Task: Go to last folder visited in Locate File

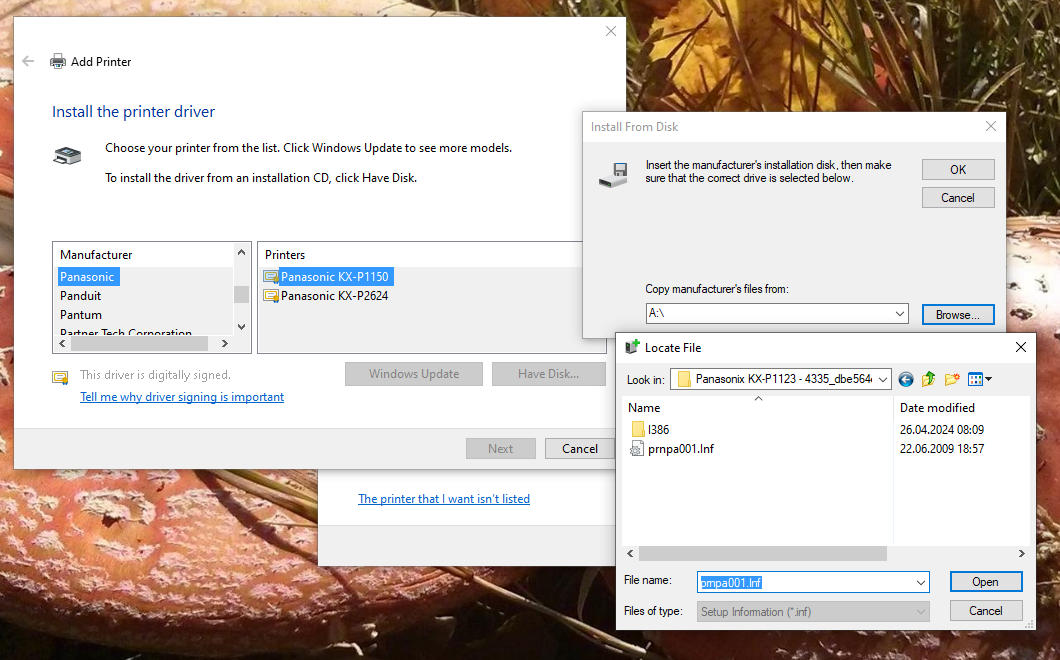Action: point(906,379)
